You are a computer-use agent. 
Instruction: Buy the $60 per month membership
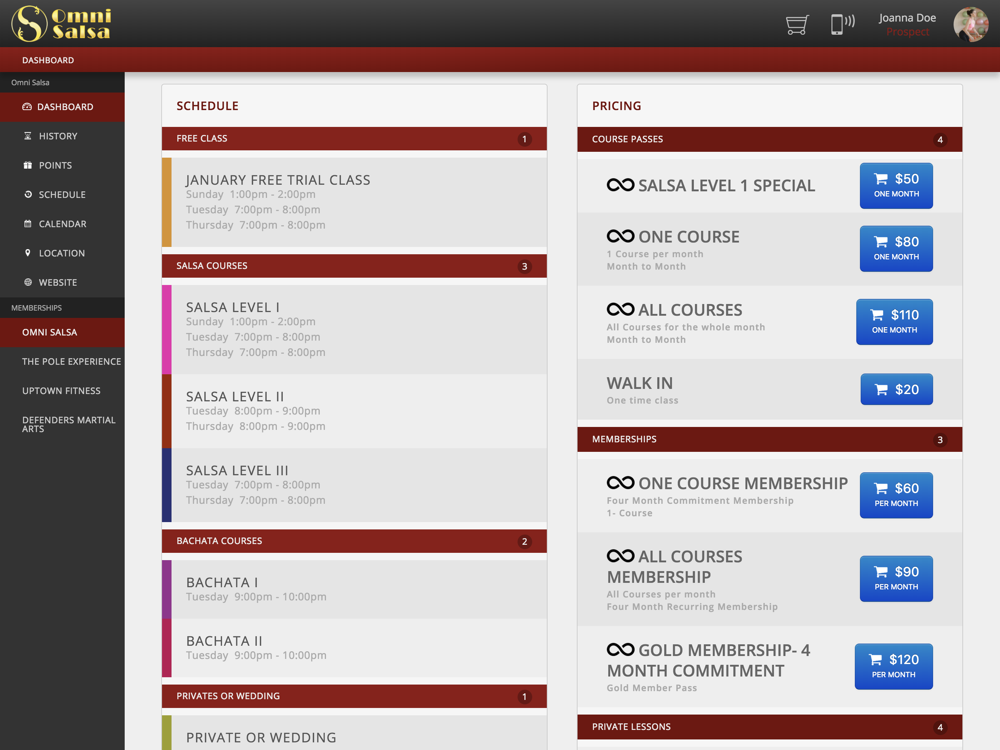click(x=896, y=495)
